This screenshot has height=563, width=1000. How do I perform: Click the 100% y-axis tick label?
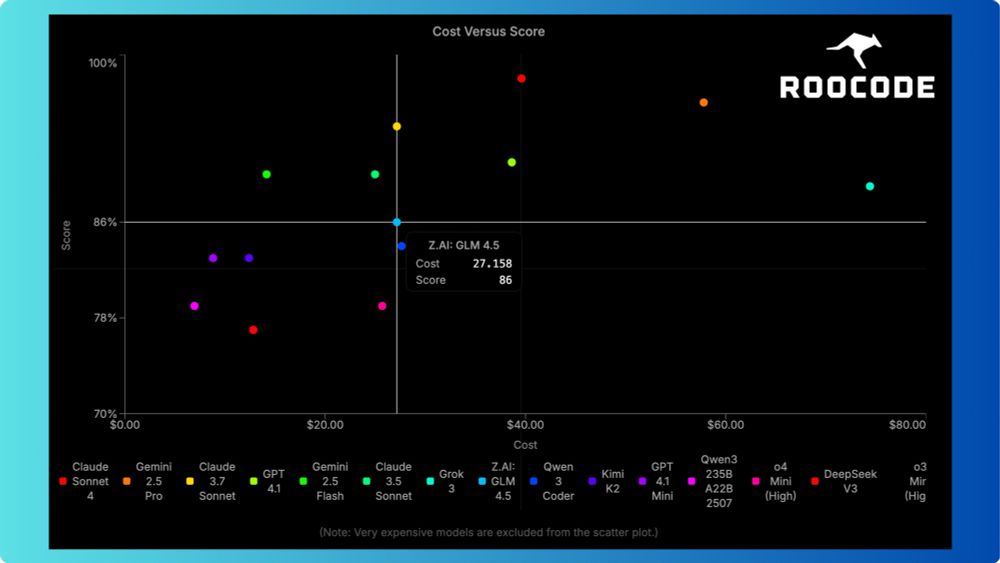click(x=103, y=63)
